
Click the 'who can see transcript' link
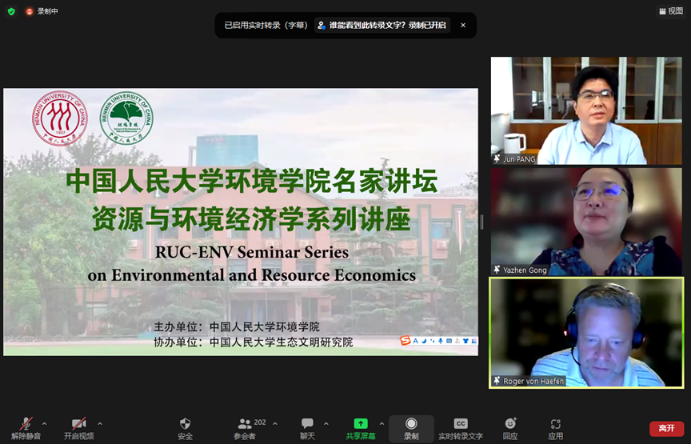383,25
